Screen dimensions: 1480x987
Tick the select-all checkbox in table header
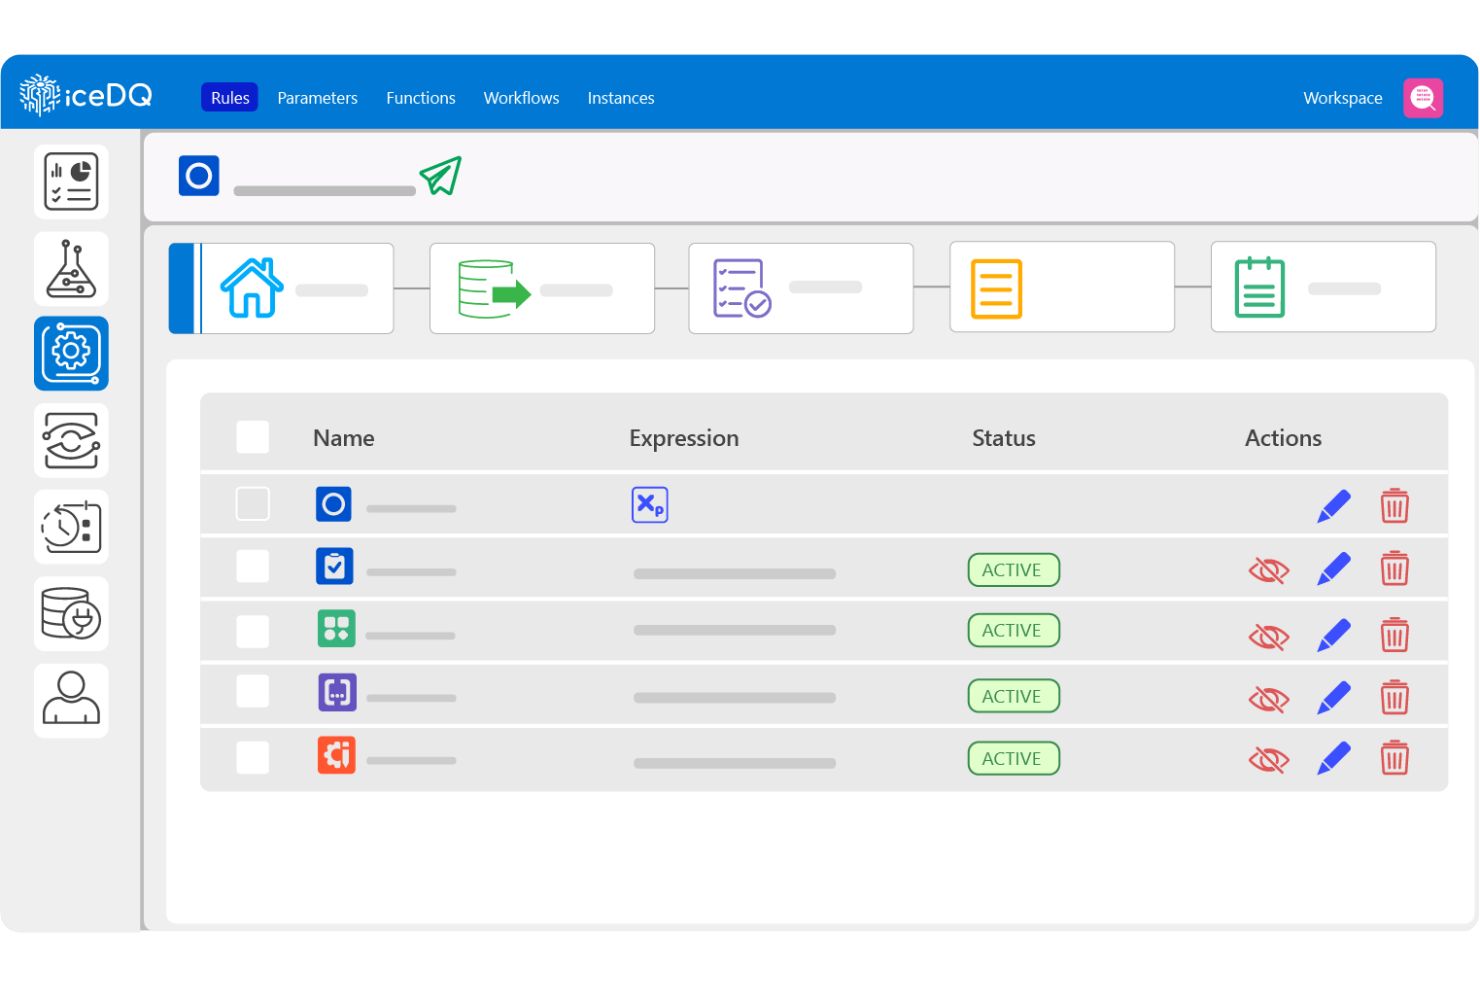(252, 437)
